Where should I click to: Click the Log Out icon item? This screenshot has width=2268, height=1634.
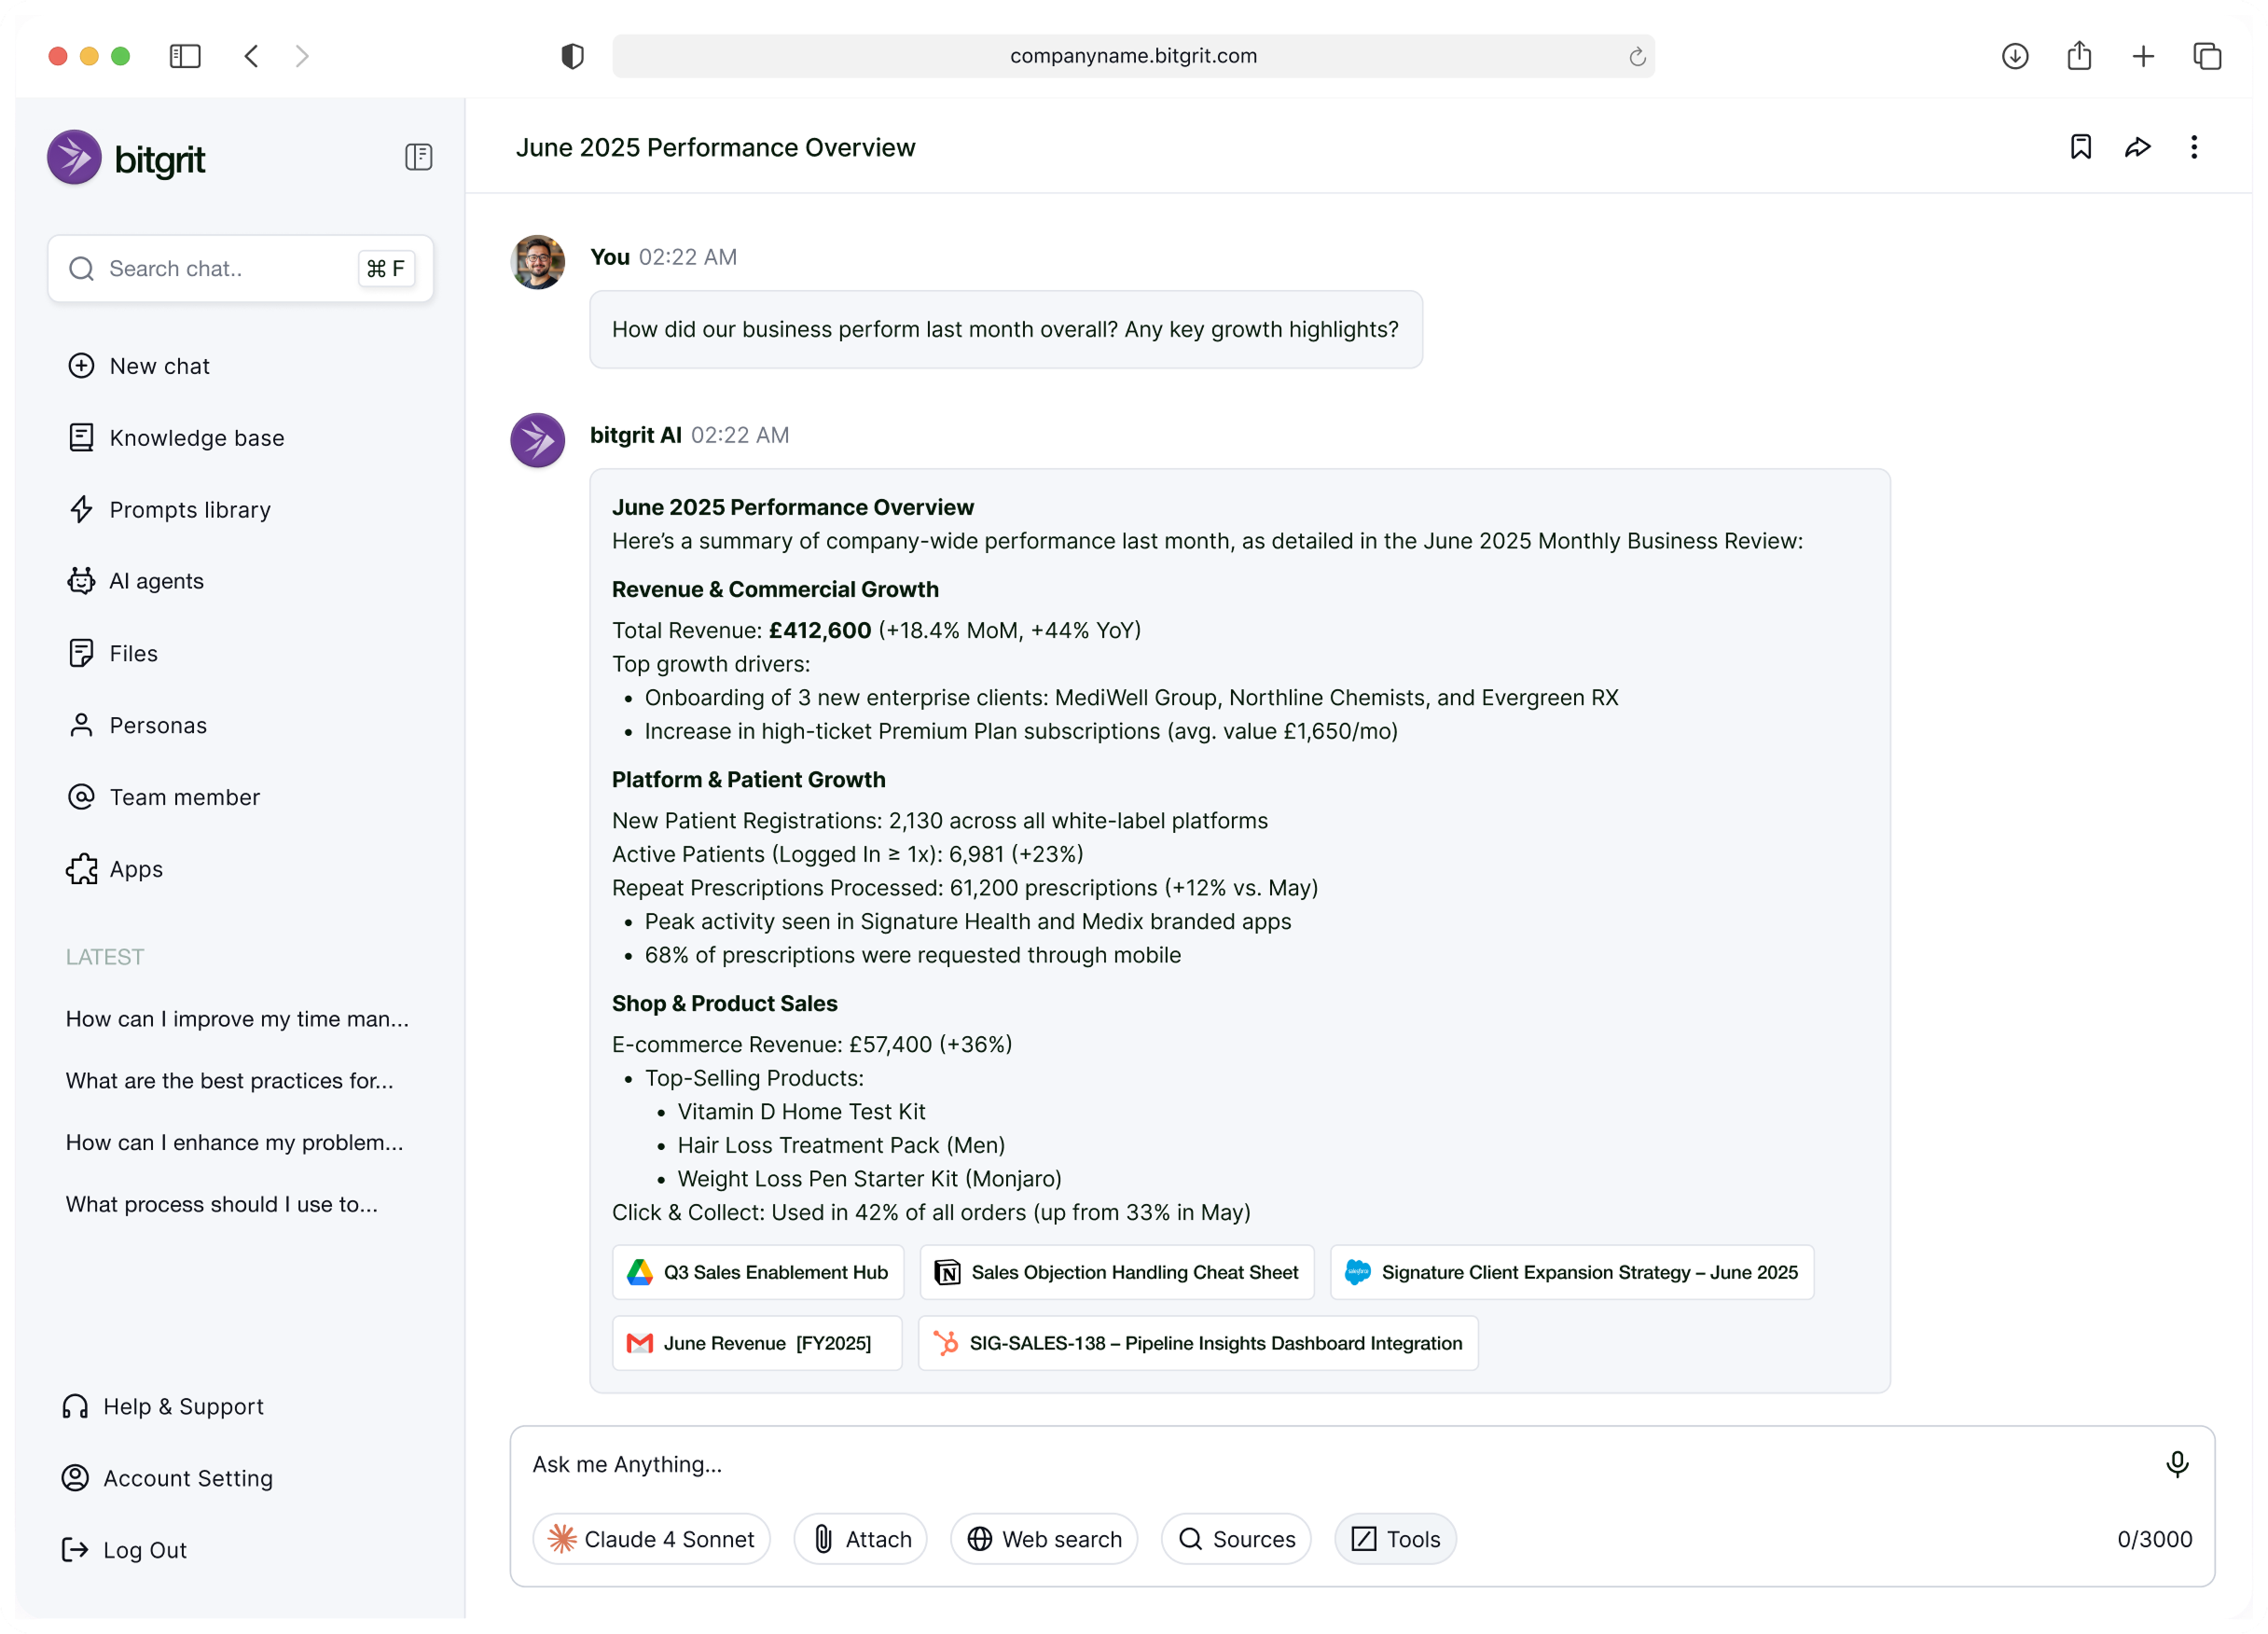[x=145, y=1550]
